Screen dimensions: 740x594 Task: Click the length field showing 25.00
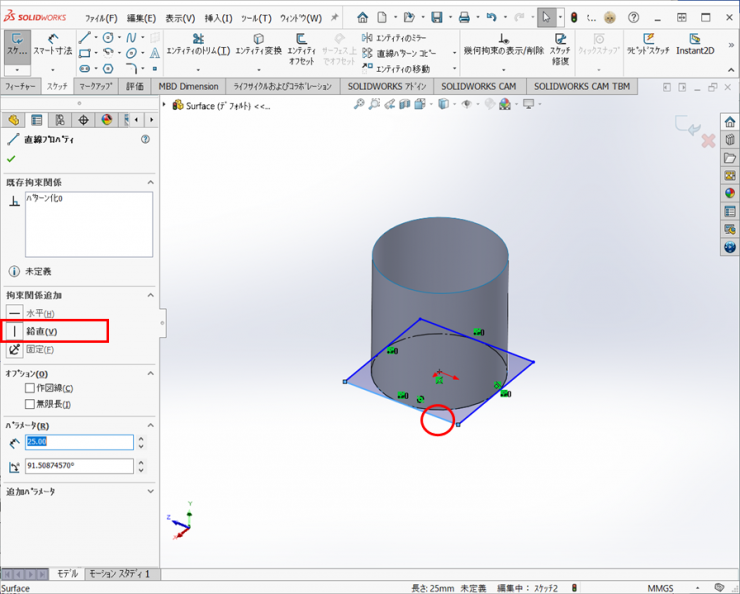79,442
